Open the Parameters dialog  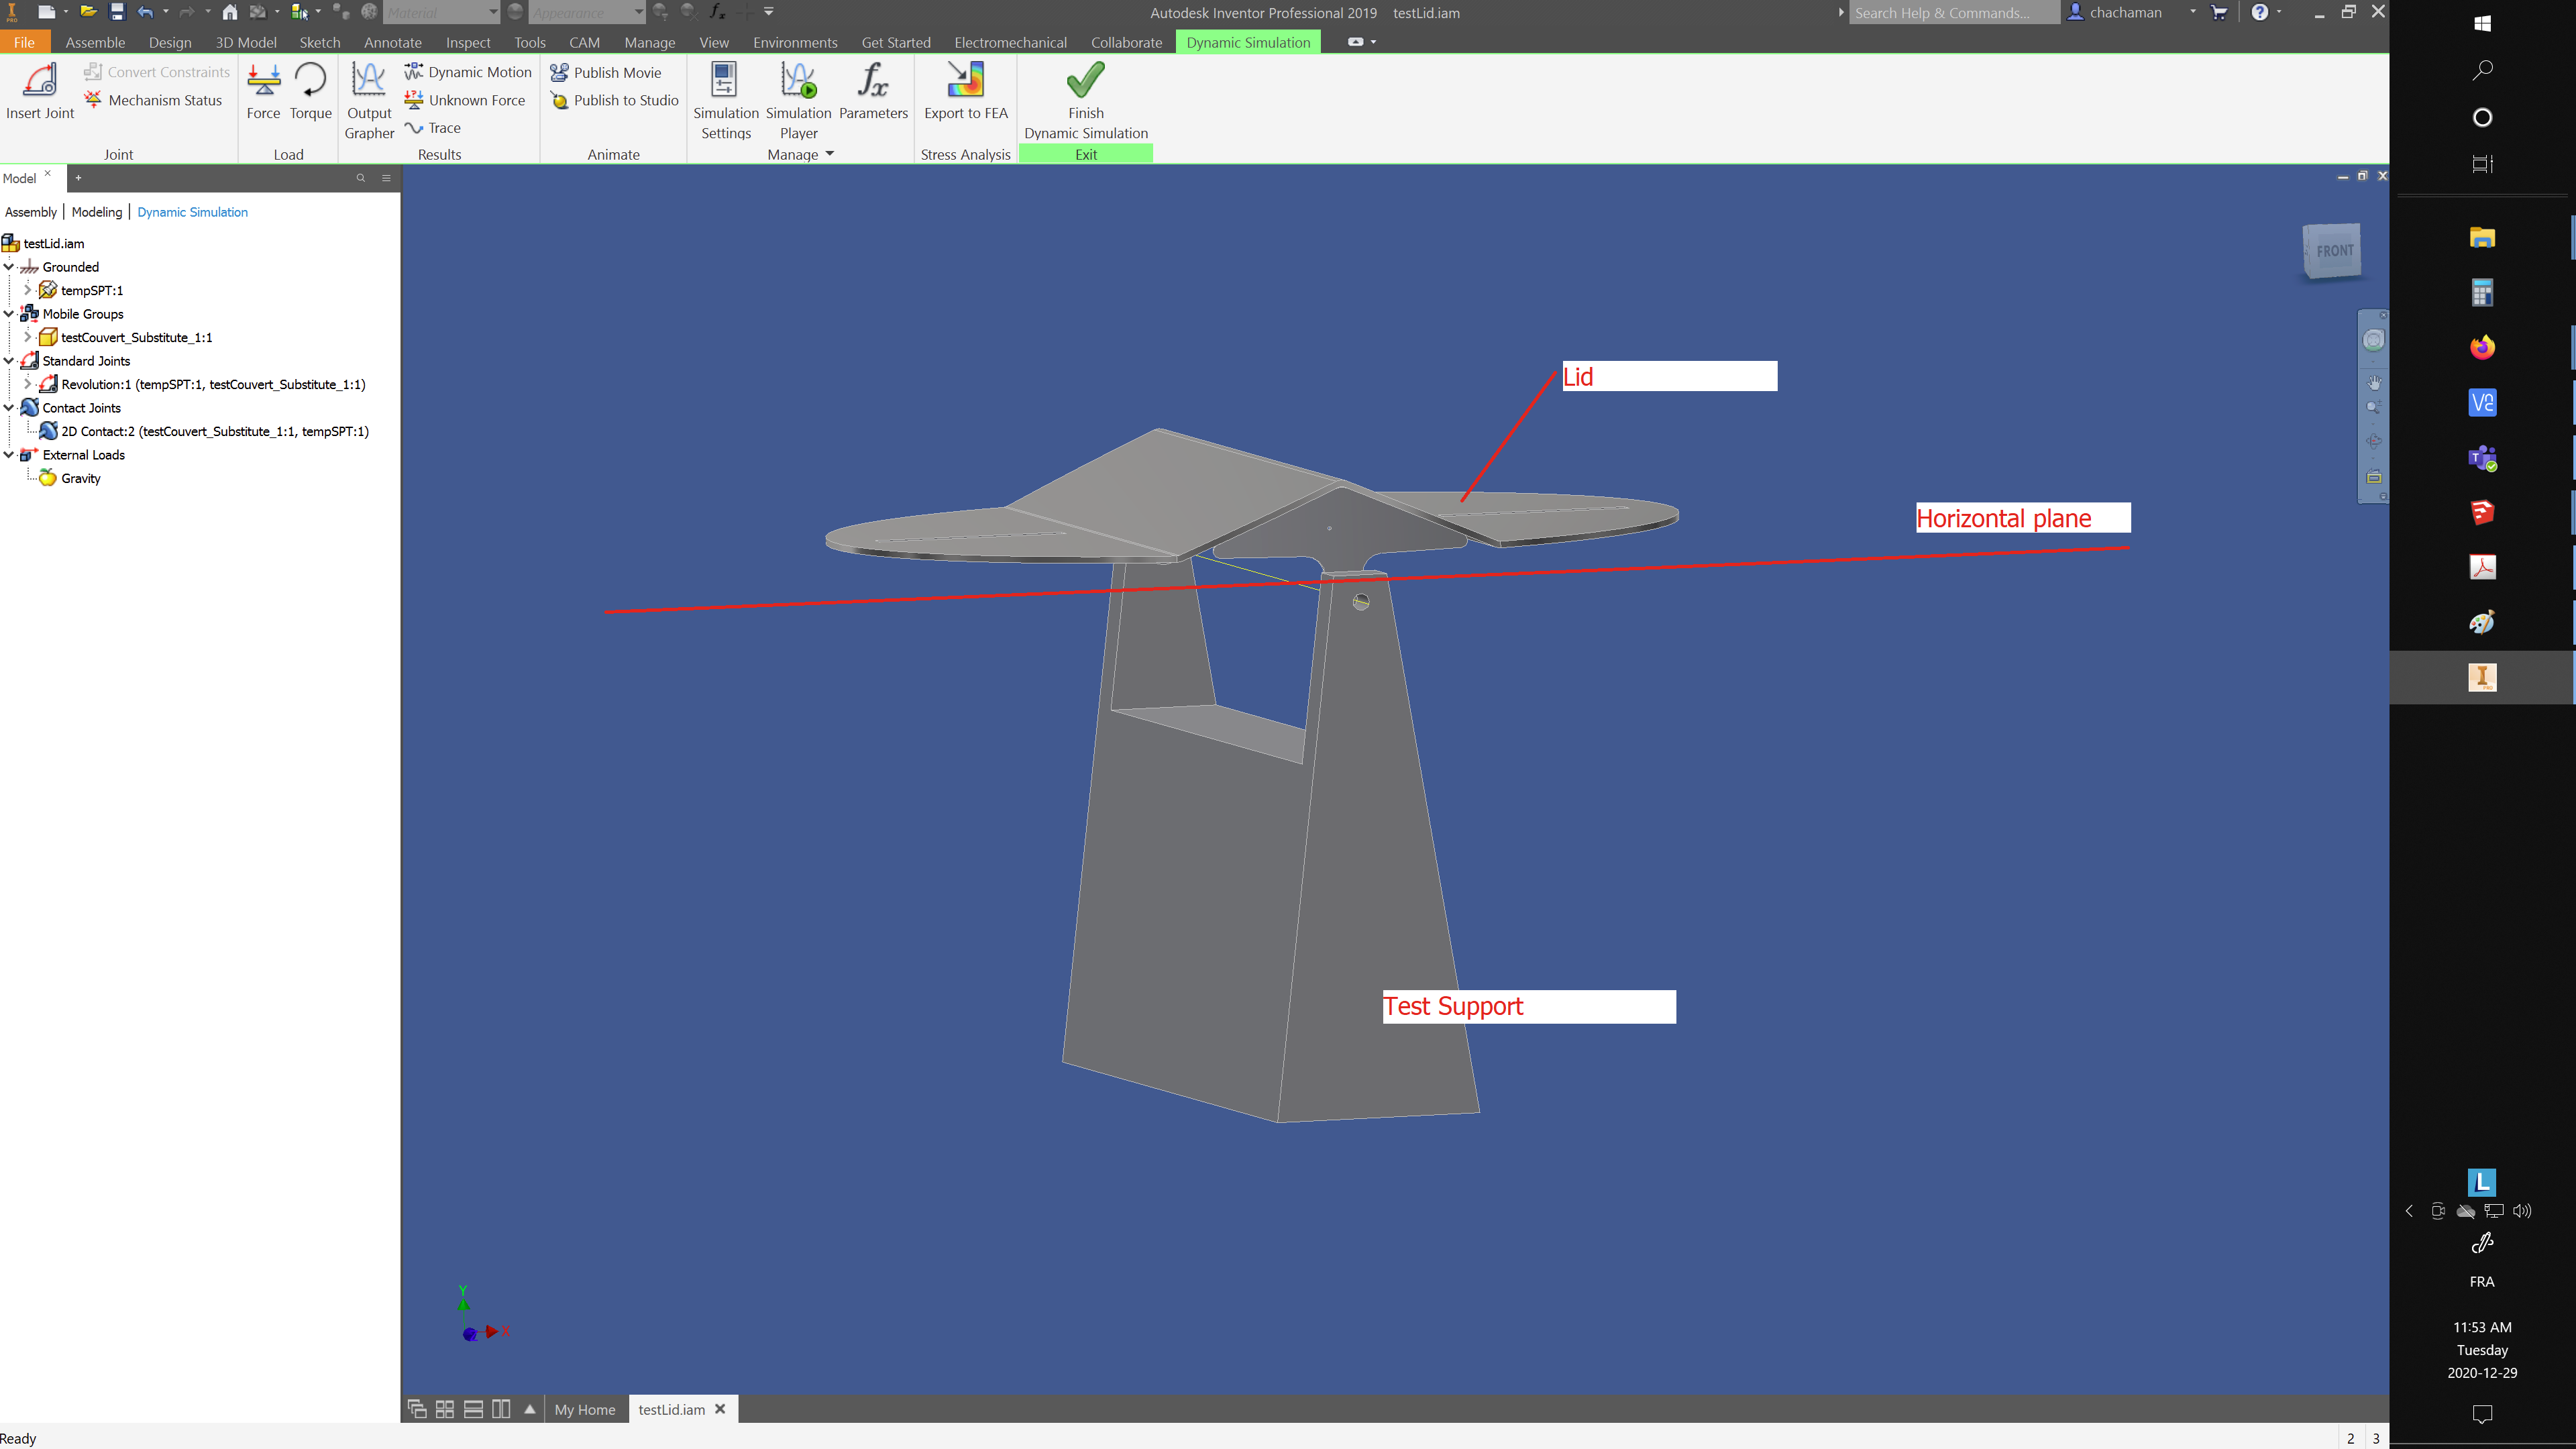(873, 91)
